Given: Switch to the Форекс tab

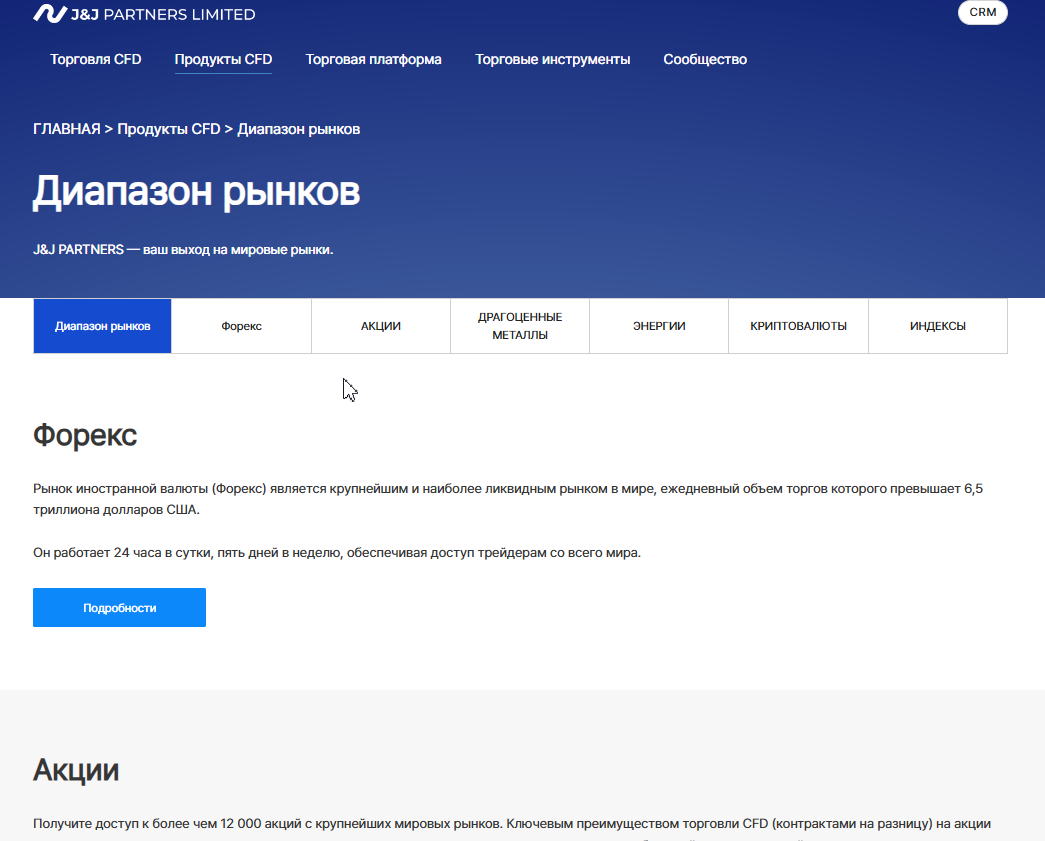Looking at the screenshot, I should coord(241,326).
